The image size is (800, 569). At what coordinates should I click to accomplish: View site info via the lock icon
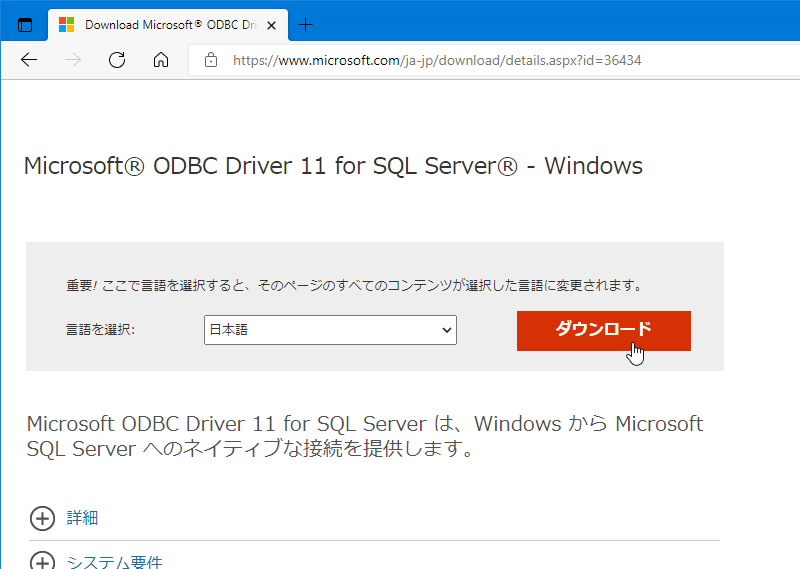[210, 60]
